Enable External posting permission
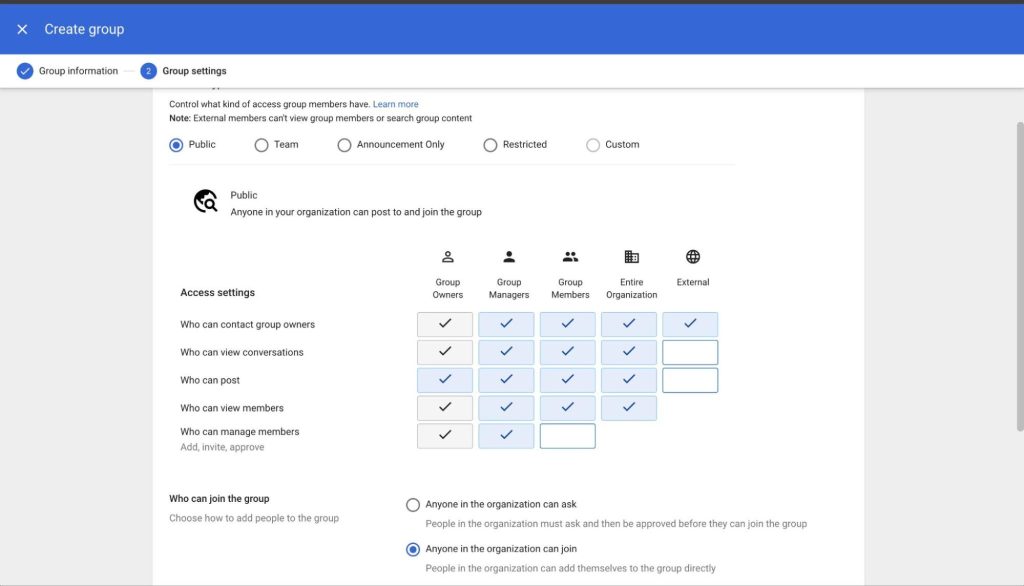 pyautogui.click(x=692, y=380)
